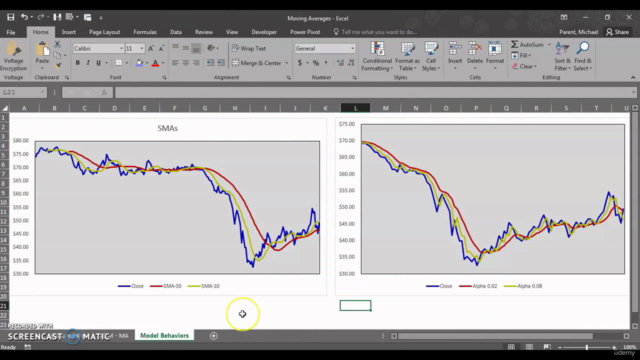Switch to the Page Layout tab
The width and height of the screenshot is (640, 360).
(x=104, y=32)
